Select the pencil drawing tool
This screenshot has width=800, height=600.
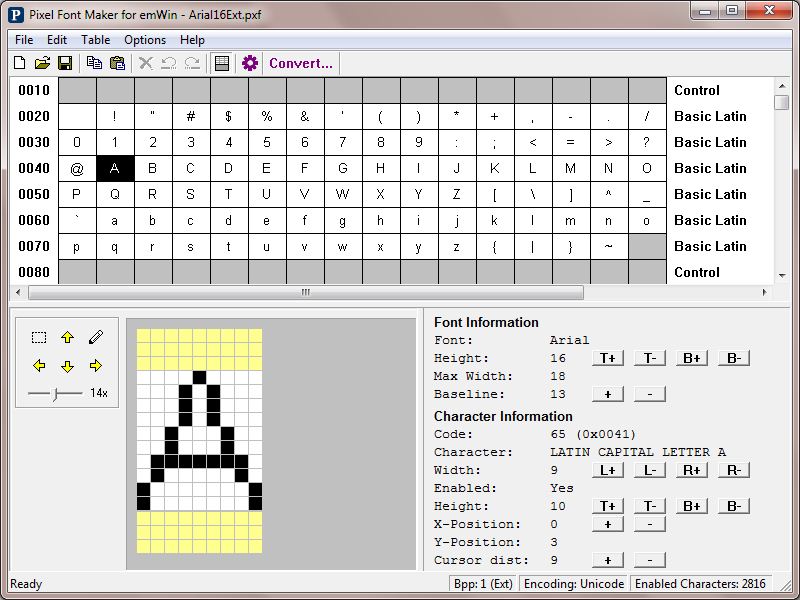[96, 338]
